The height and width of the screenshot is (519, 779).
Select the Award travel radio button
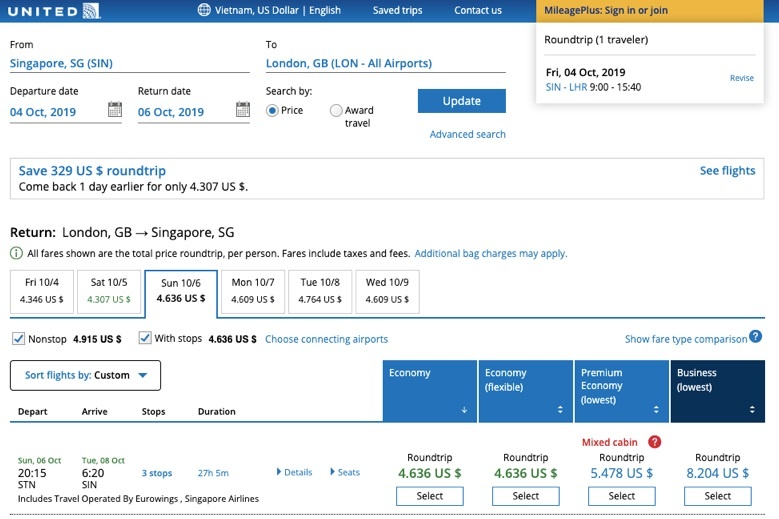(x=336, y=111)
